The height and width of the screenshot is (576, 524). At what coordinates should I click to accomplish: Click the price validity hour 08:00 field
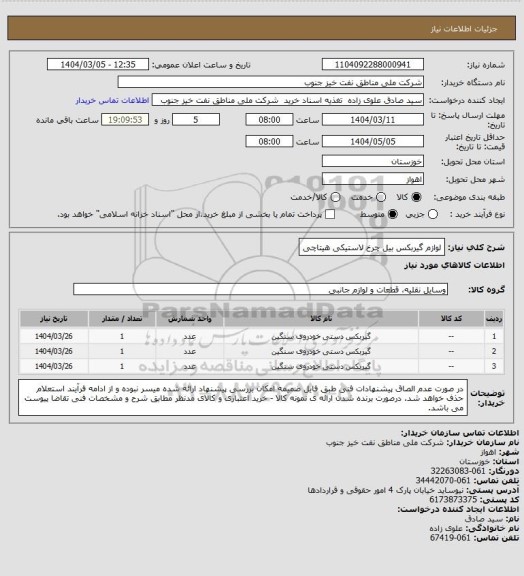coord(269,141)
